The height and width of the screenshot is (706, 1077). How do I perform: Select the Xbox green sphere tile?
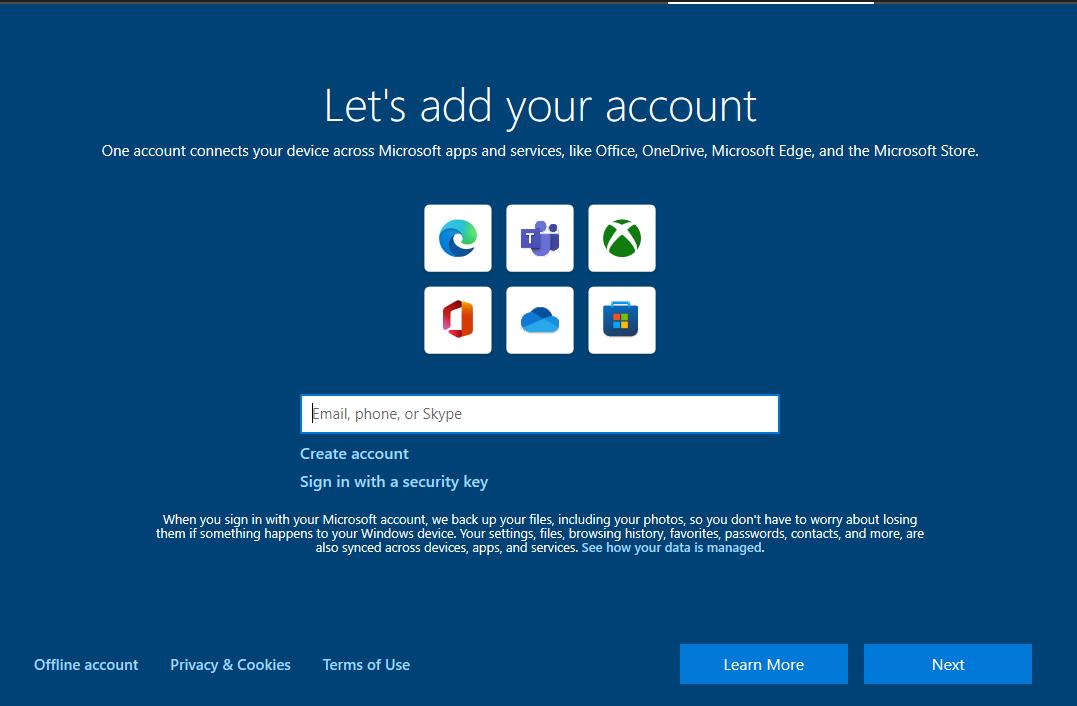[x=621, y=238]
